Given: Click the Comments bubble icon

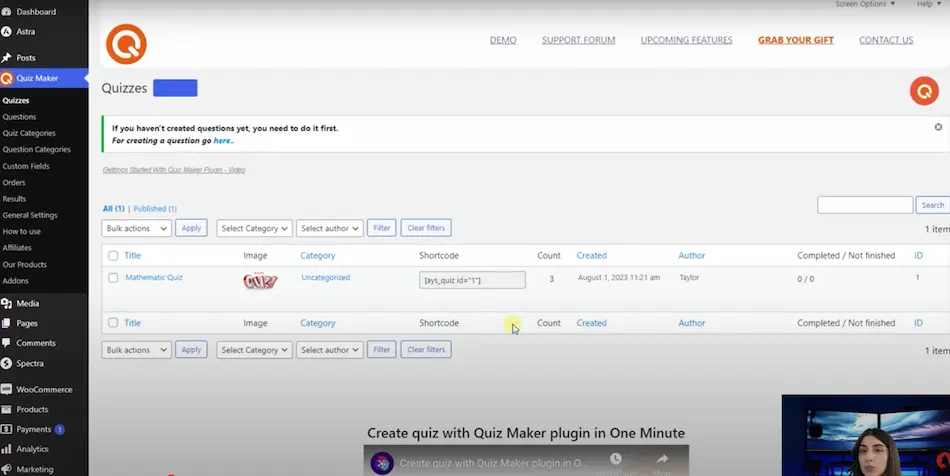Looking at the screenshot, I should [x=6, y=343].
